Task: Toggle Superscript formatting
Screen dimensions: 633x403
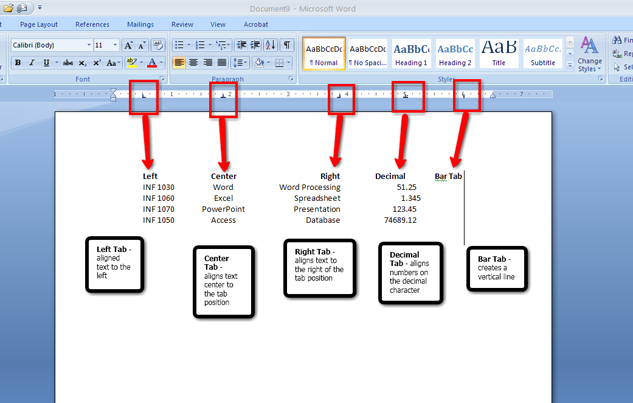Action: [96, 63]
